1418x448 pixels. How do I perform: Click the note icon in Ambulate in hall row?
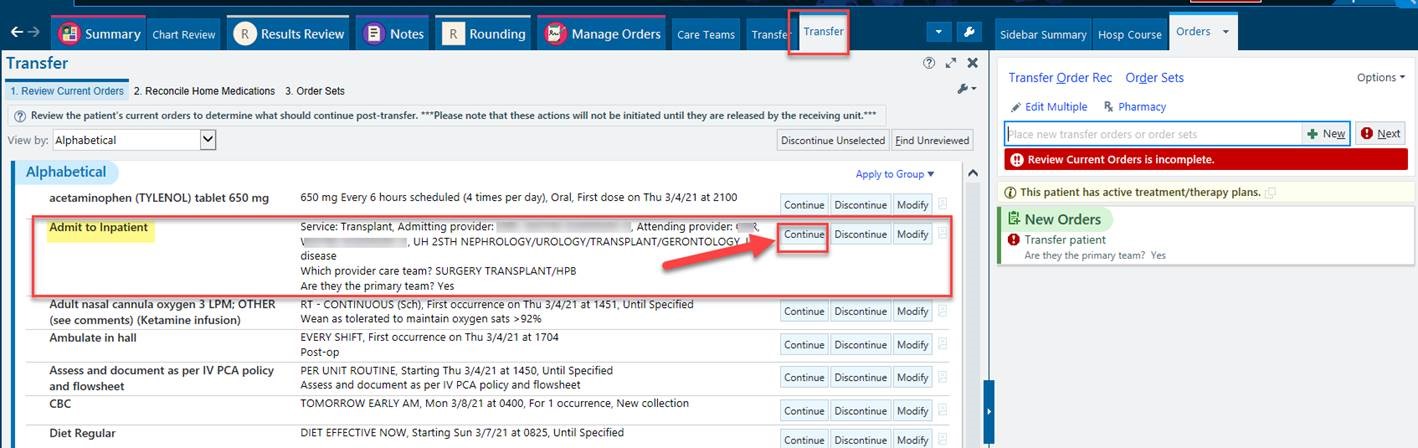[942, 344]
